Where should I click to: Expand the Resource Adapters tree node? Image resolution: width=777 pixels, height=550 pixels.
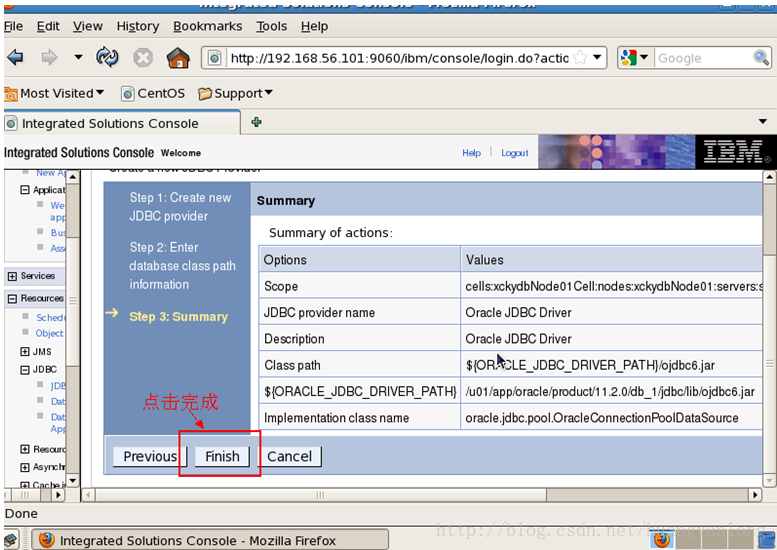(x=25, y=449)
